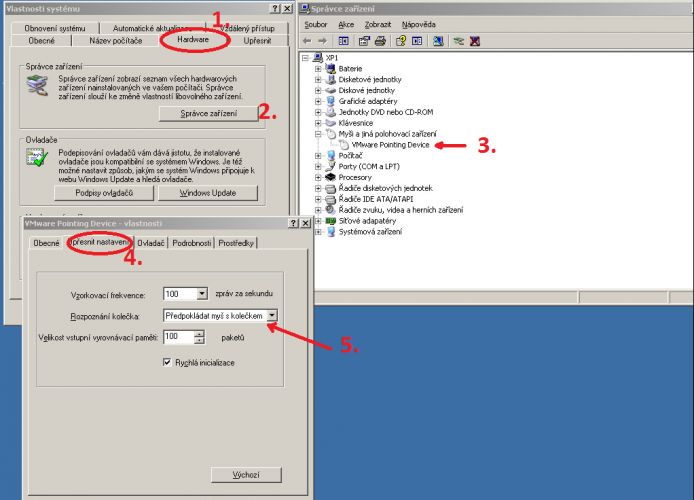The image size is (694, 500).
Task: Select Systémová zařízení category
Action: point(370,231)
